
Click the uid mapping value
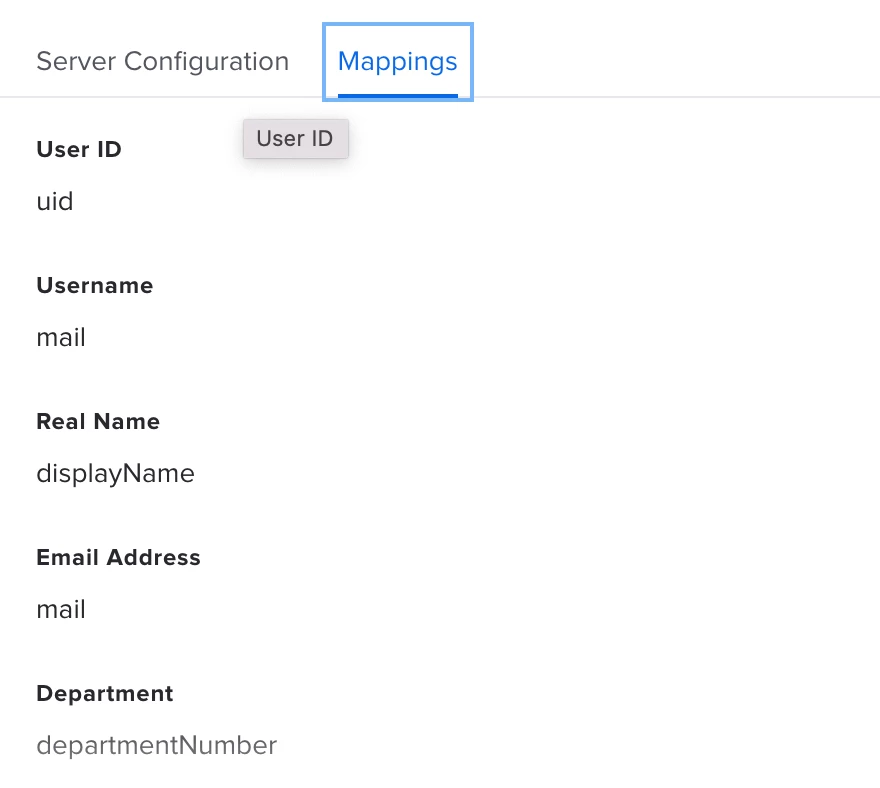55,201
